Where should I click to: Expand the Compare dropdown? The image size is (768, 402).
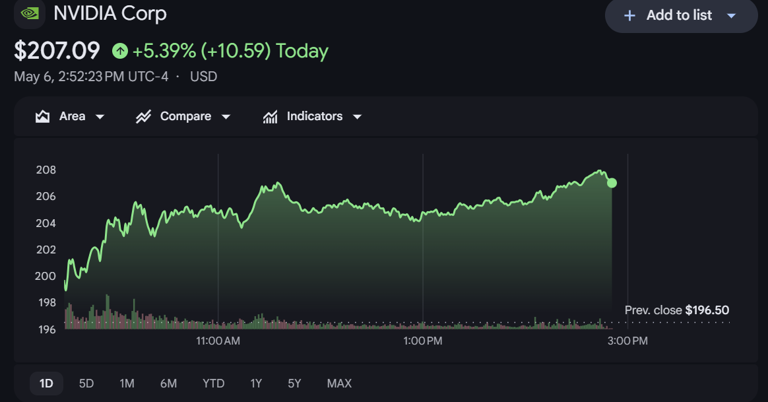click(x=226, y=117)
